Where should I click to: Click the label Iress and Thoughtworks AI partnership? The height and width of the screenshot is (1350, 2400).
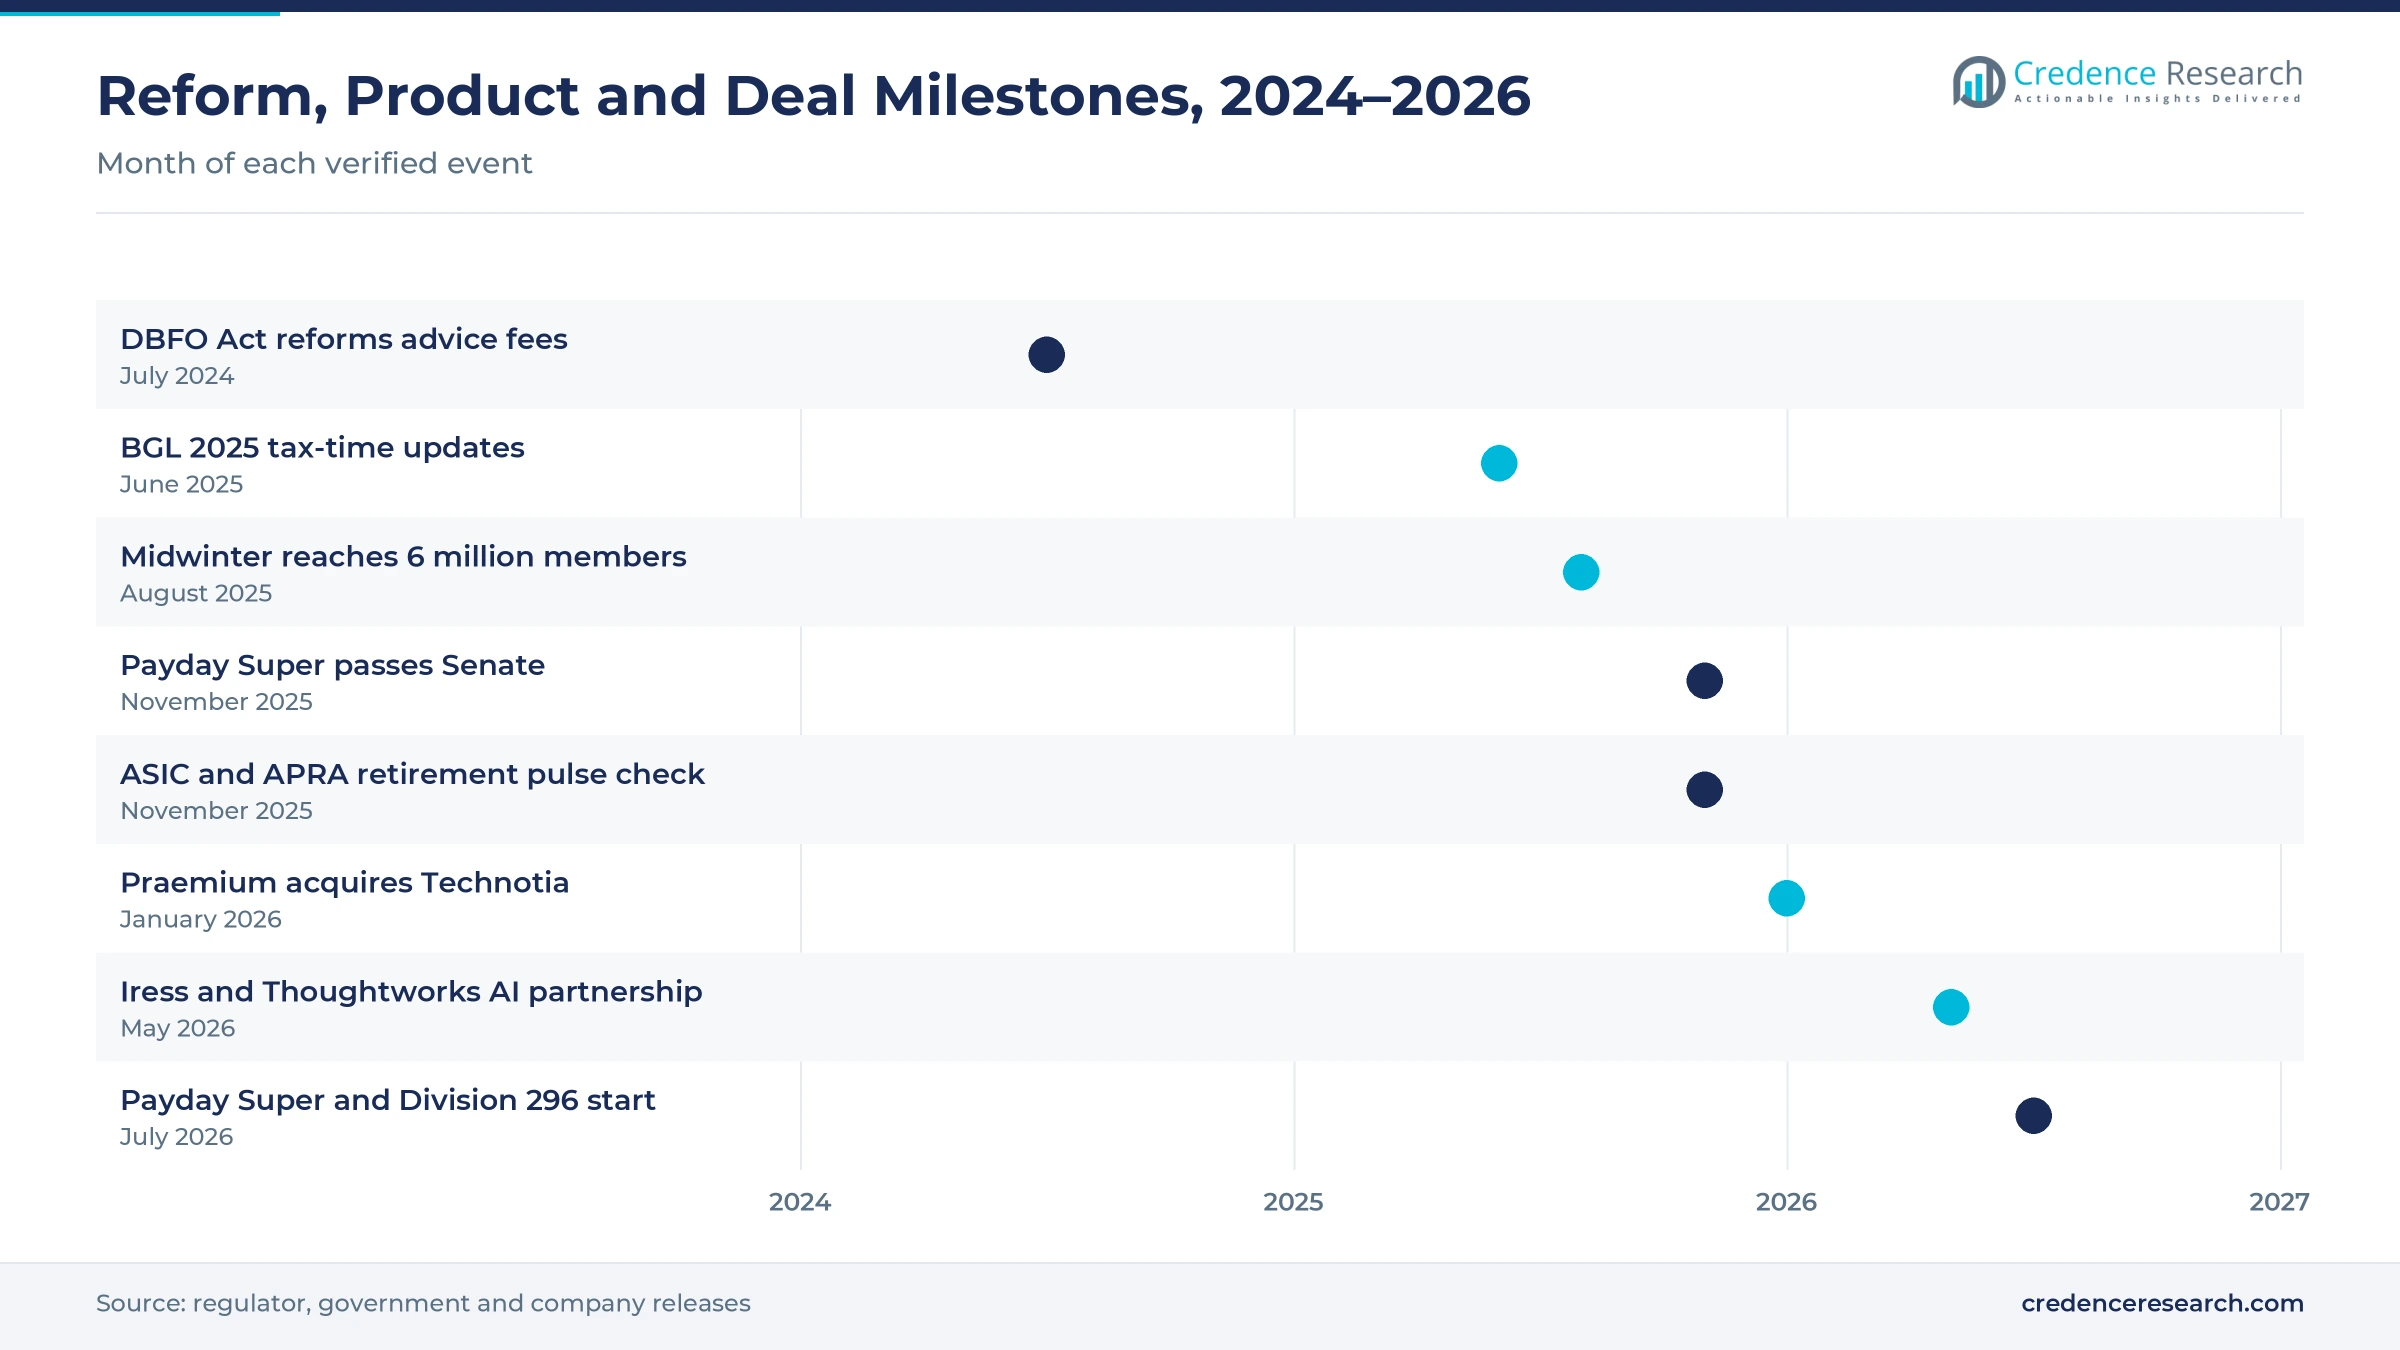coord(411,991)
